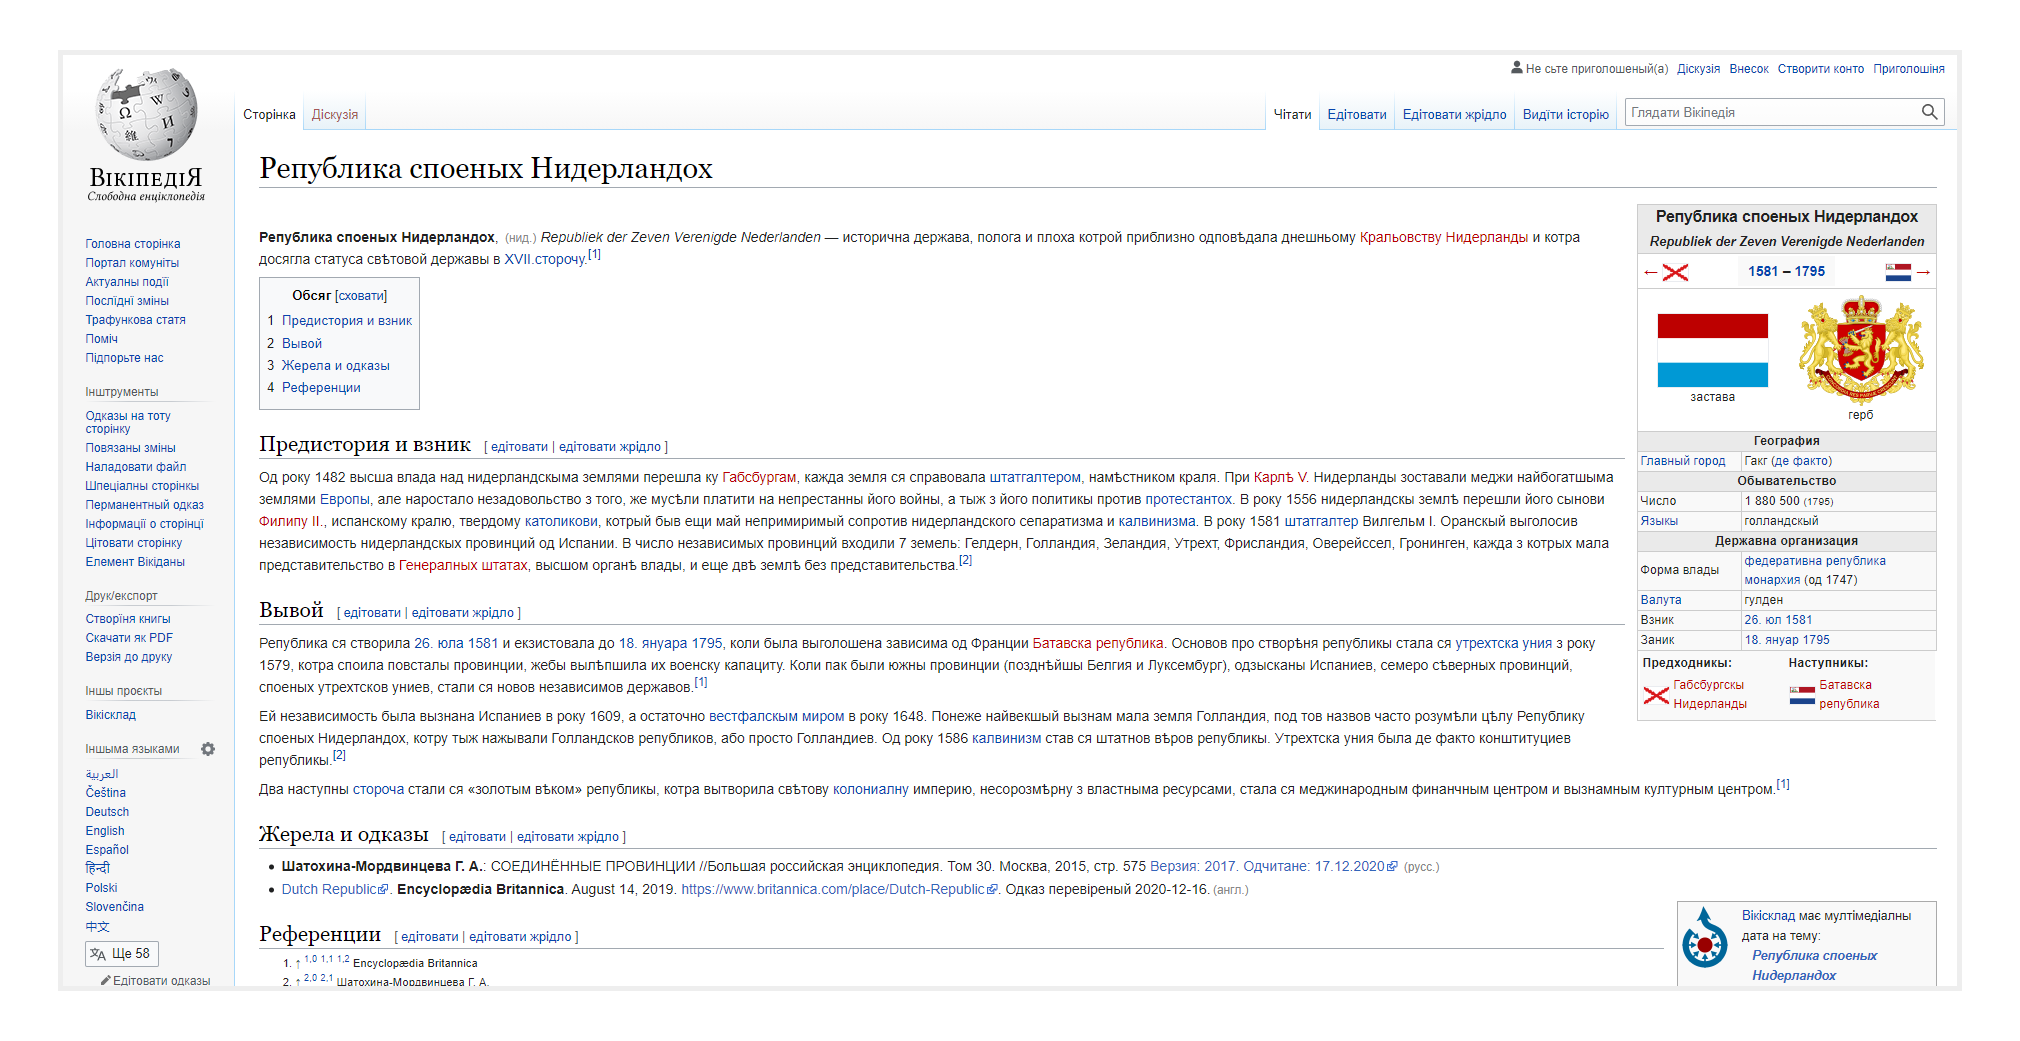Open the Внесок link in top bar

[1749, 69]
